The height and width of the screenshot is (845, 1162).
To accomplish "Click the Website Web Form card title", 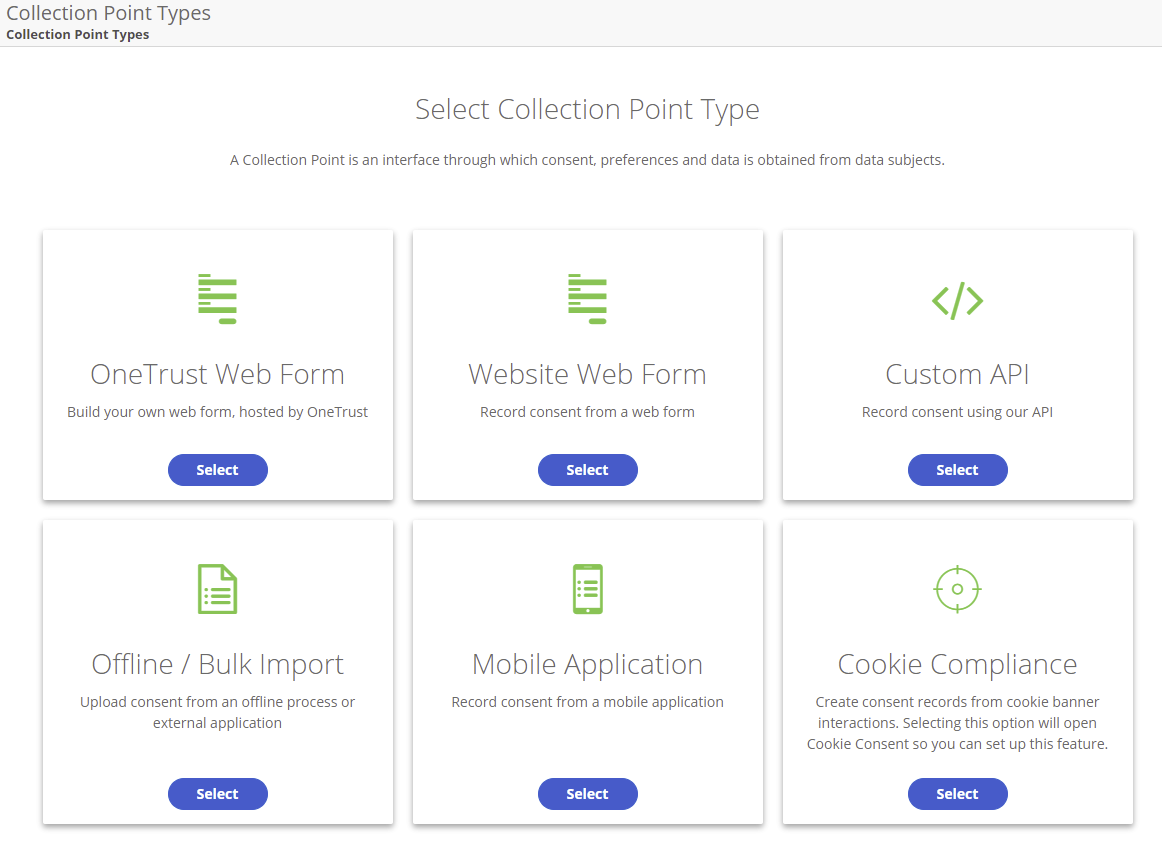I will click(x=587, y=374).
